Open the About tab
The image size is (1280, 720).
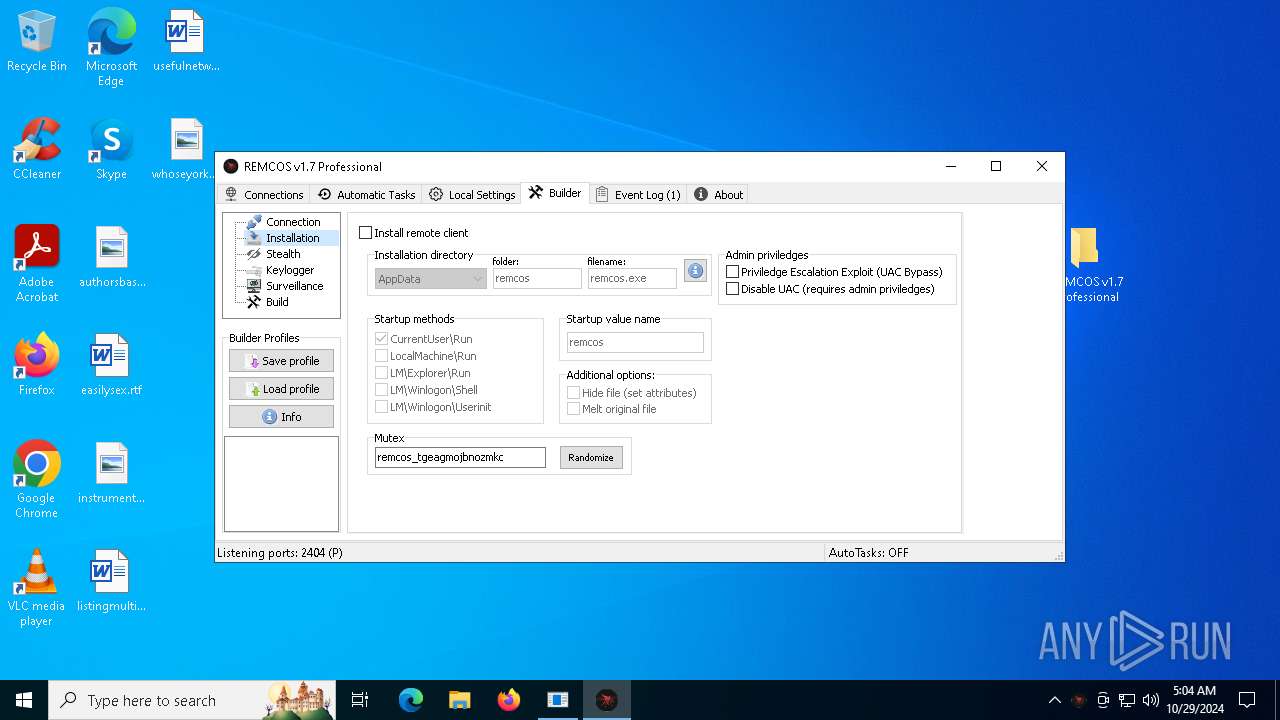point(719,195)
